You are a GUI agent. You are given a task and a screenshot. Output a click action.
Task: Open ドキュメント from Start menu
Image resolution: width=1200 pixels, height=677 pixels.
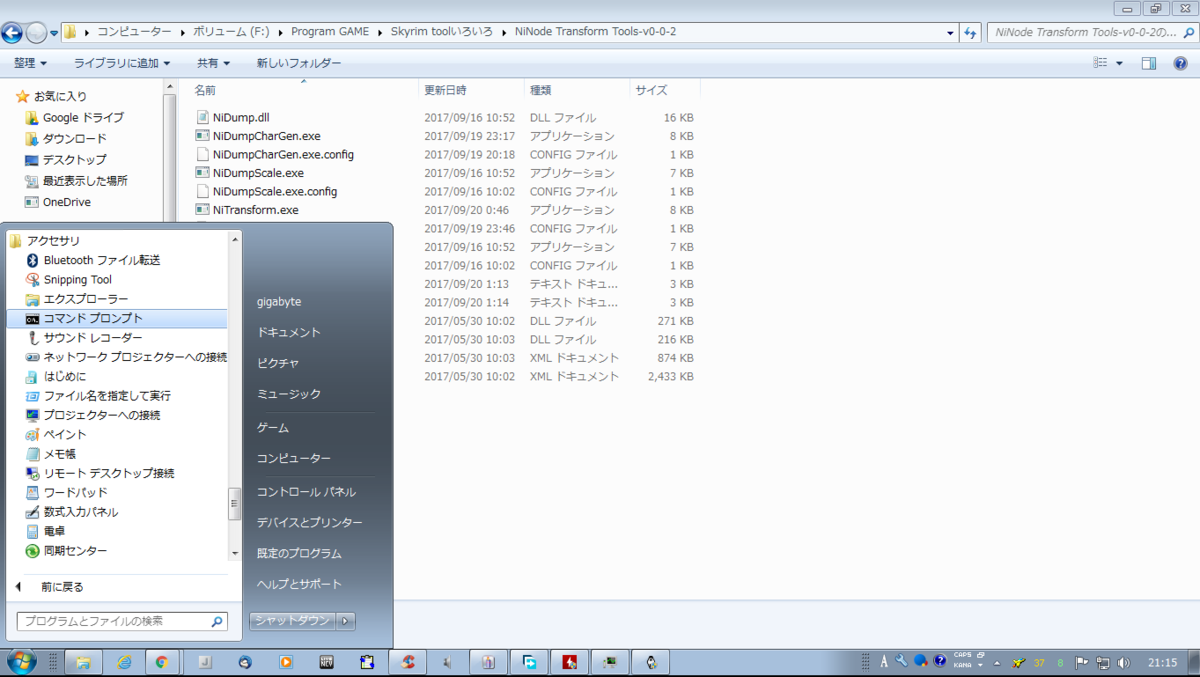click(x=289, y=332)
